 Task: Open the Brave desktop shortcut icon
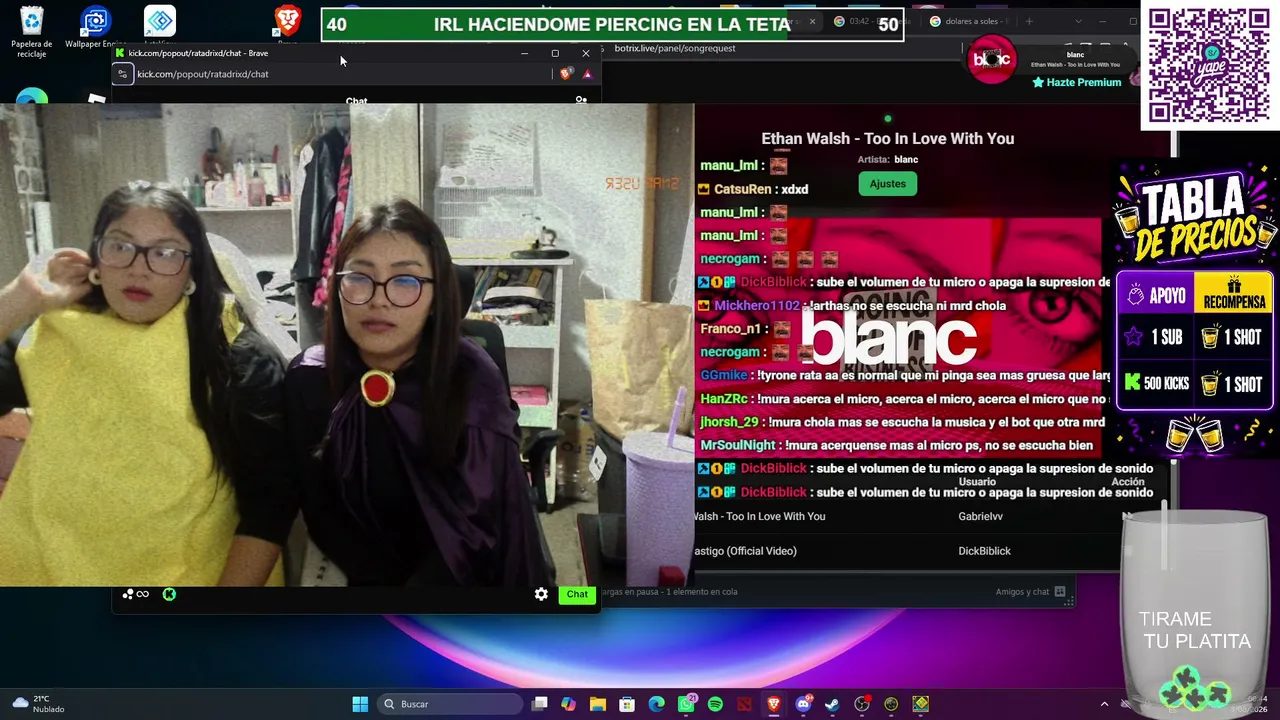tap(288, 22)
